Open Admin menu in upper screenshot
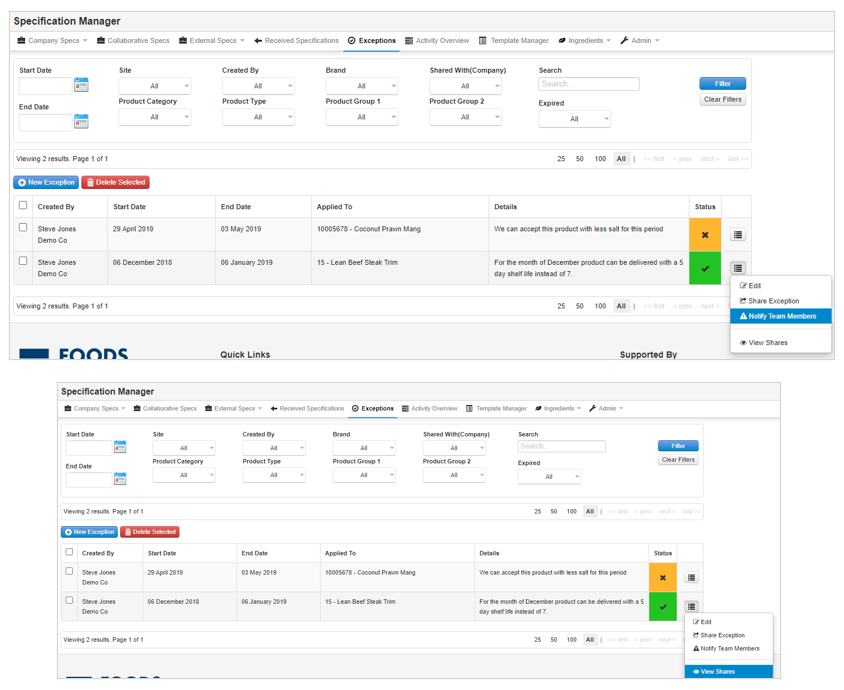Screen dimensions: 844x690 pyautogui.click(x=639, y=41)
